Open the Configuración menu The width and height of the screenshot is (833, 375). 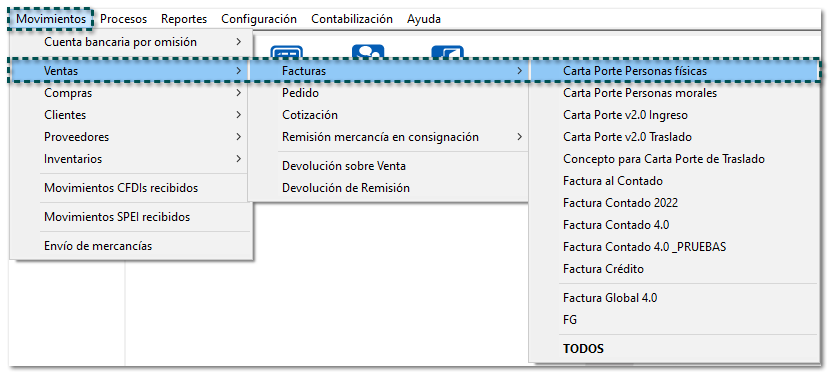click(x=259, y=19)
